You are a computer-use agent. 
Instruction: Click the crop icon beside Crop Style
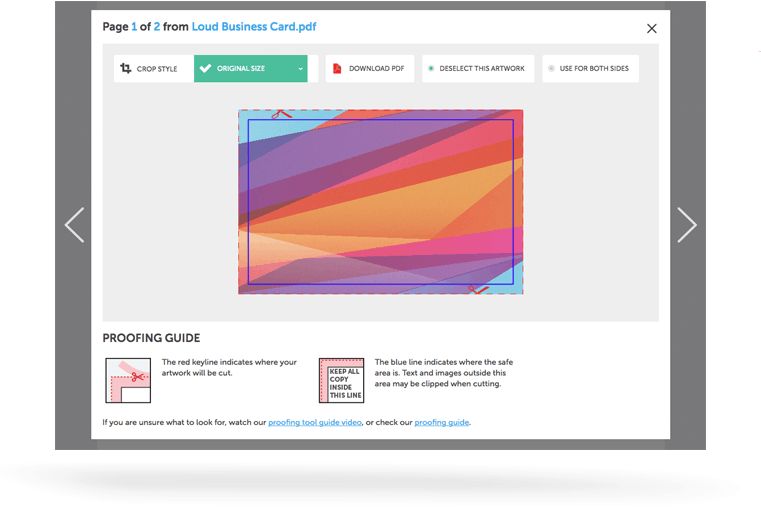pos(126,68)
